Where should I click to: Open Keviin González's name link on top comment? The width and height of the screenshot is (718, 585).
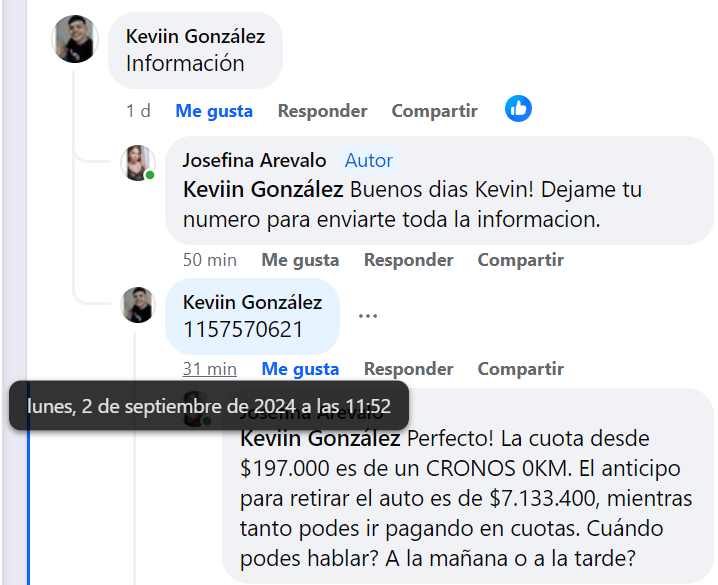196,36
